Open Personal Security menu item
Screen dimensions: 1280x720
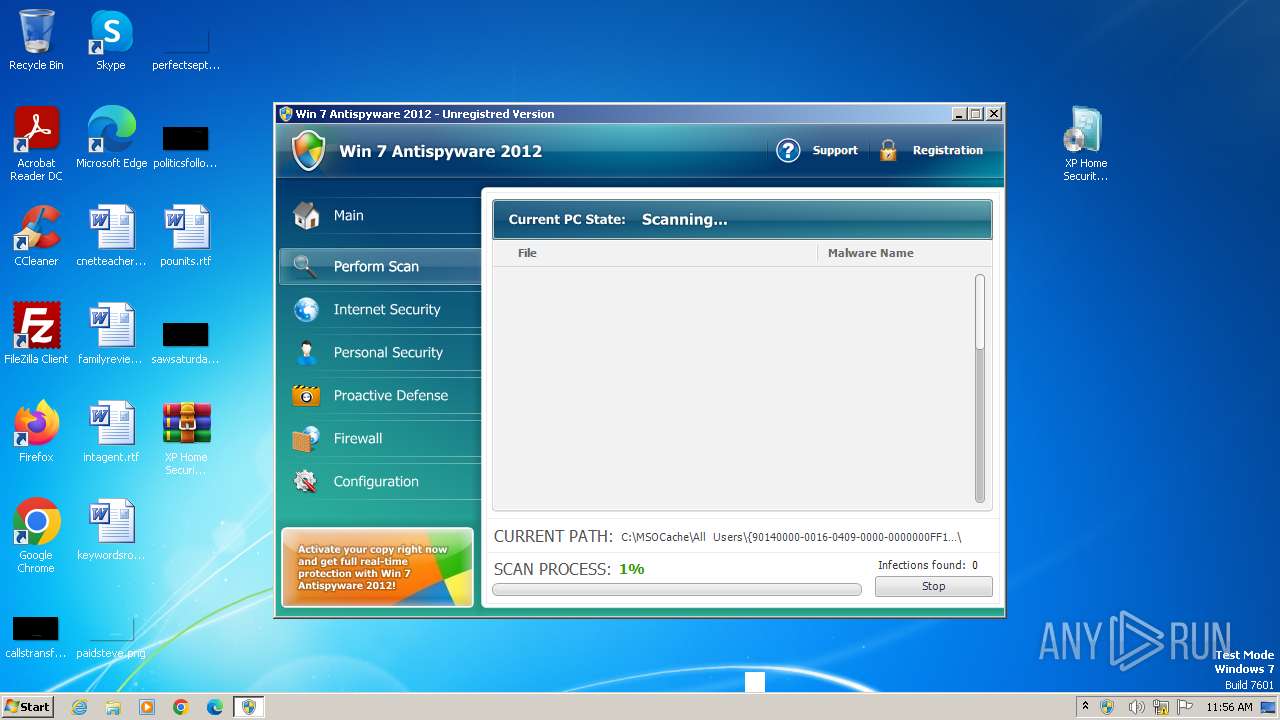[380, 352]
